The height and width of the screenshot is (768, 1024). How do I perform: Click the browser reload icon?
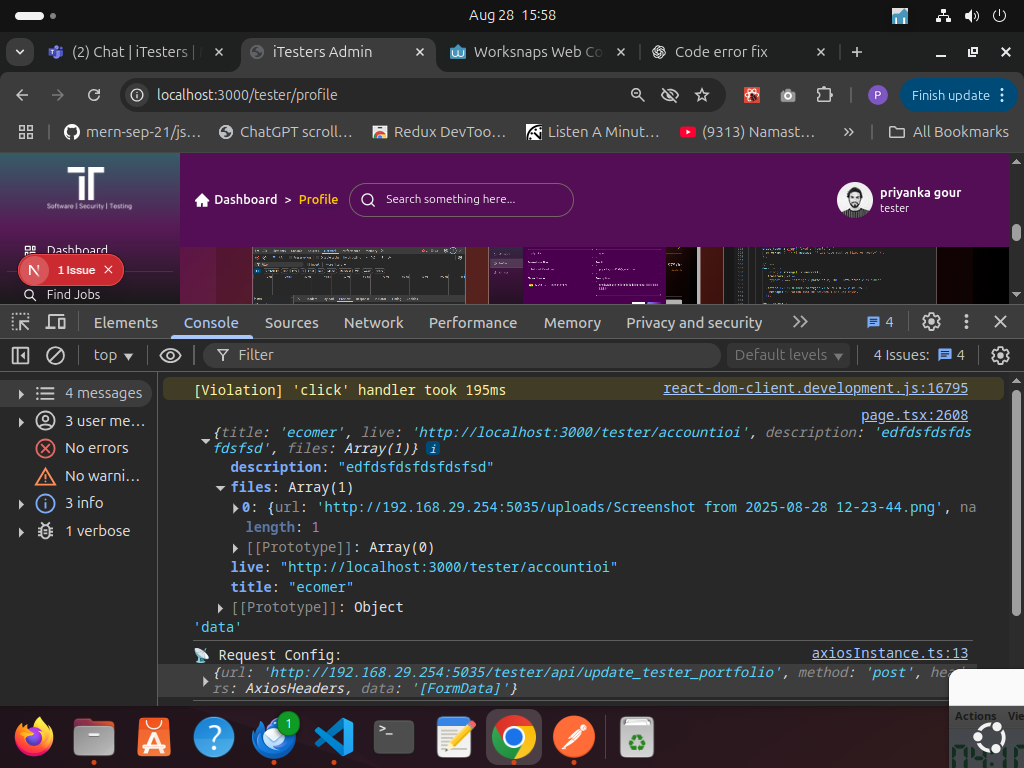coord(94,95)
